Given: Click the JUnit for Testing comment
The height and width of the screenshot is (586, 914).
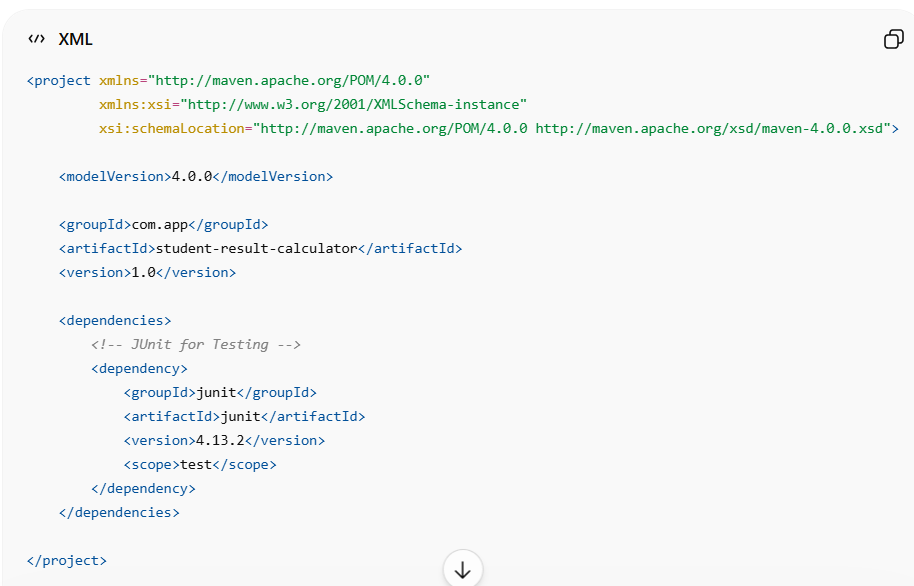Looking at the screenshot, I should (x=196, y=345).
